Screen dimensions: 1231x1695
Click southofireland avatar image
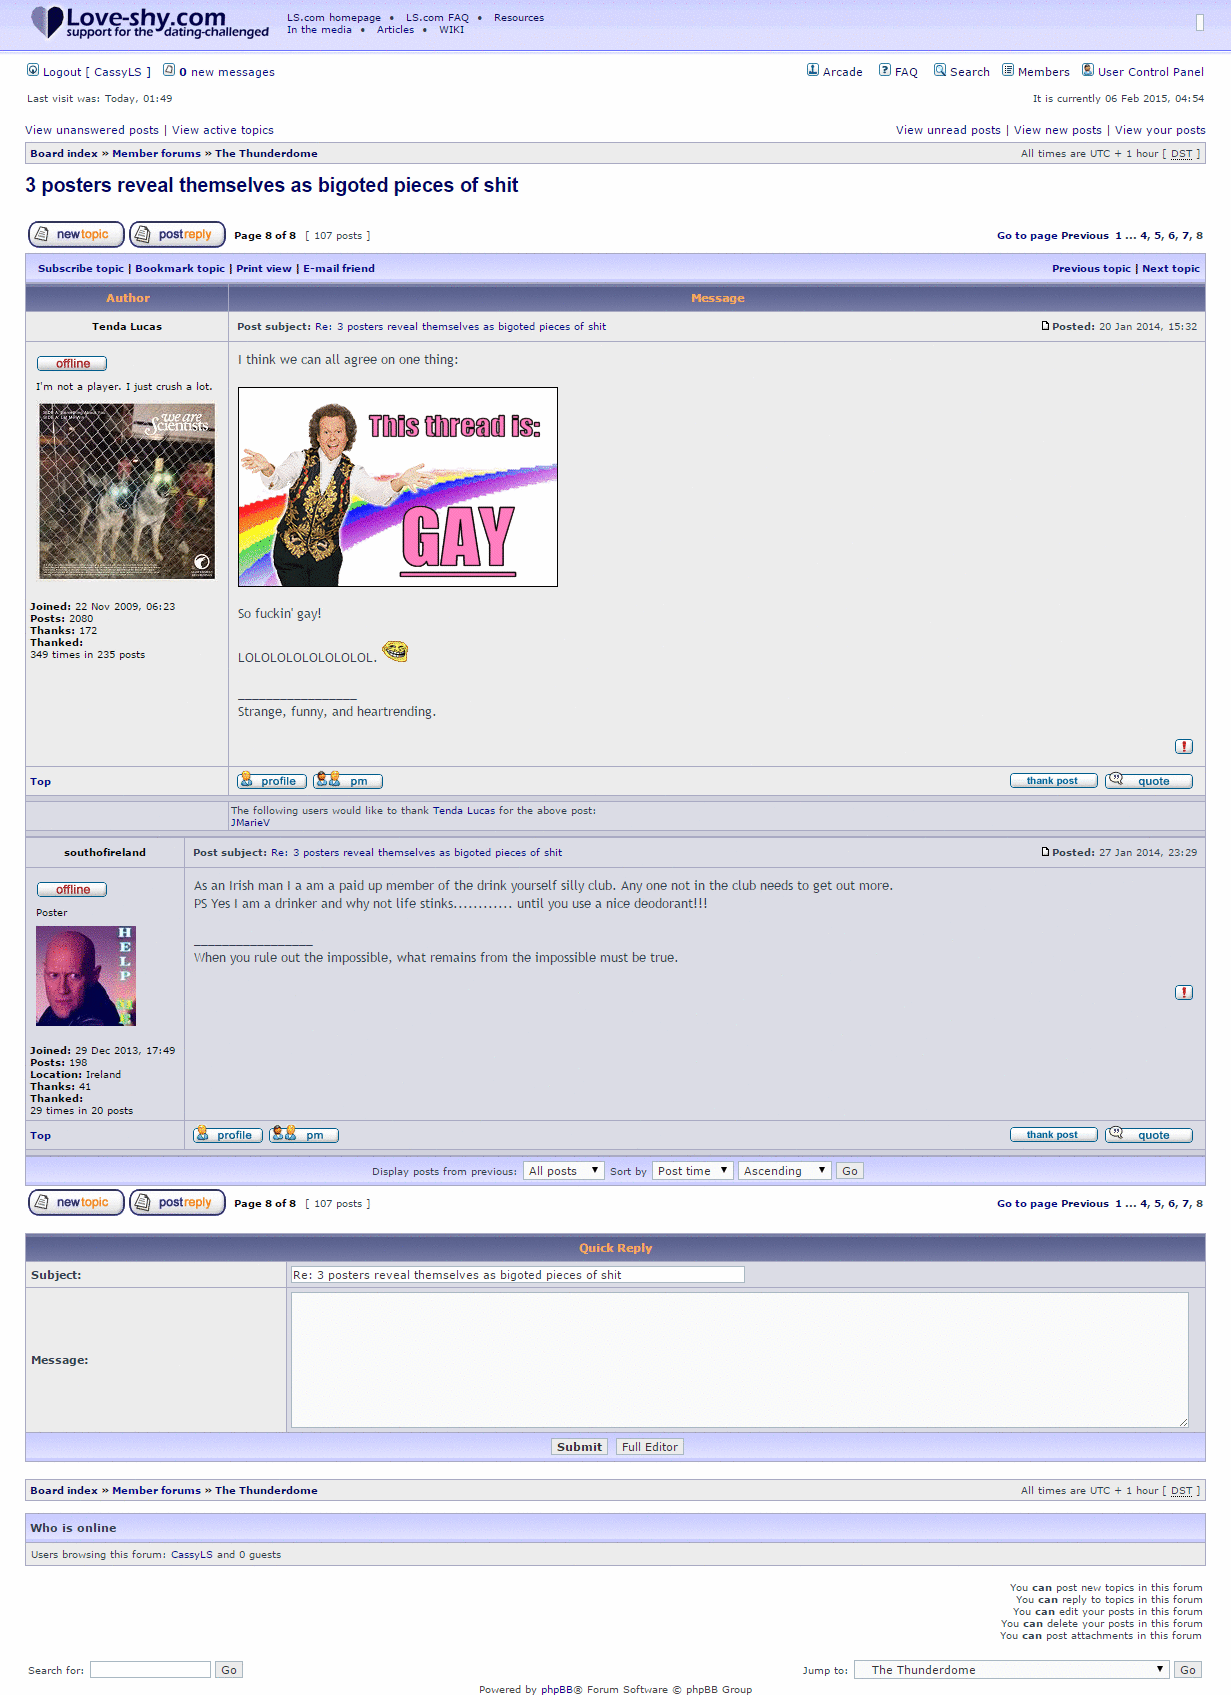click(x=86, y=976)
